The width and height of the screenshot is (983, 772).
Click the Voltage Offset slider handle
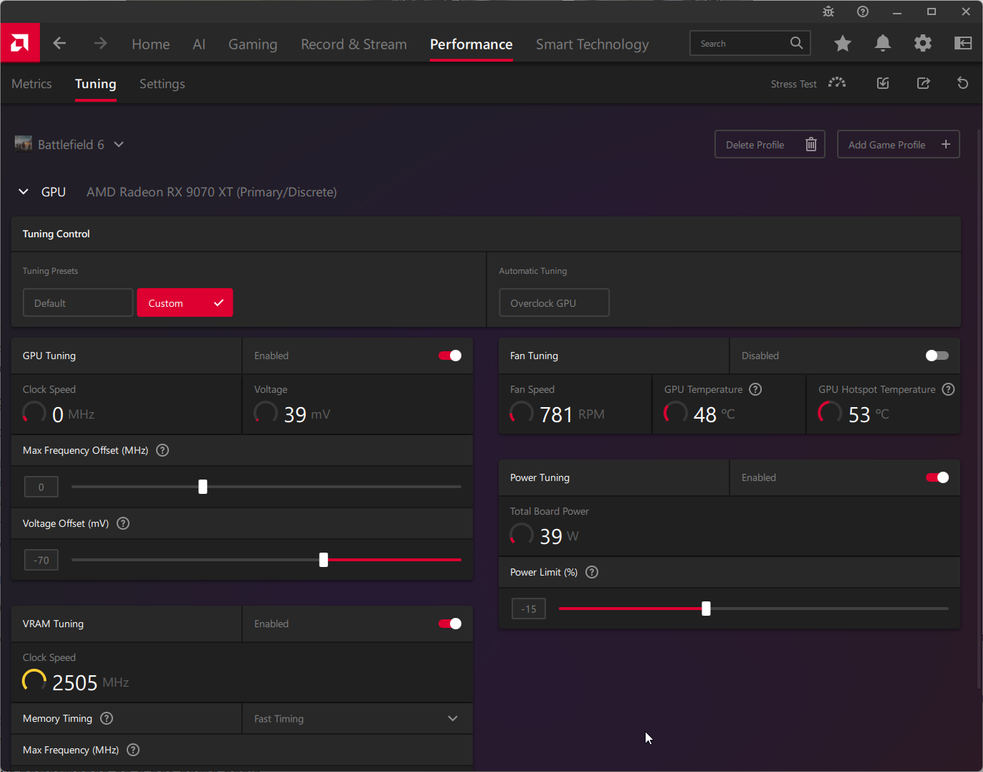pyautogui.click(x=323, y=559)
